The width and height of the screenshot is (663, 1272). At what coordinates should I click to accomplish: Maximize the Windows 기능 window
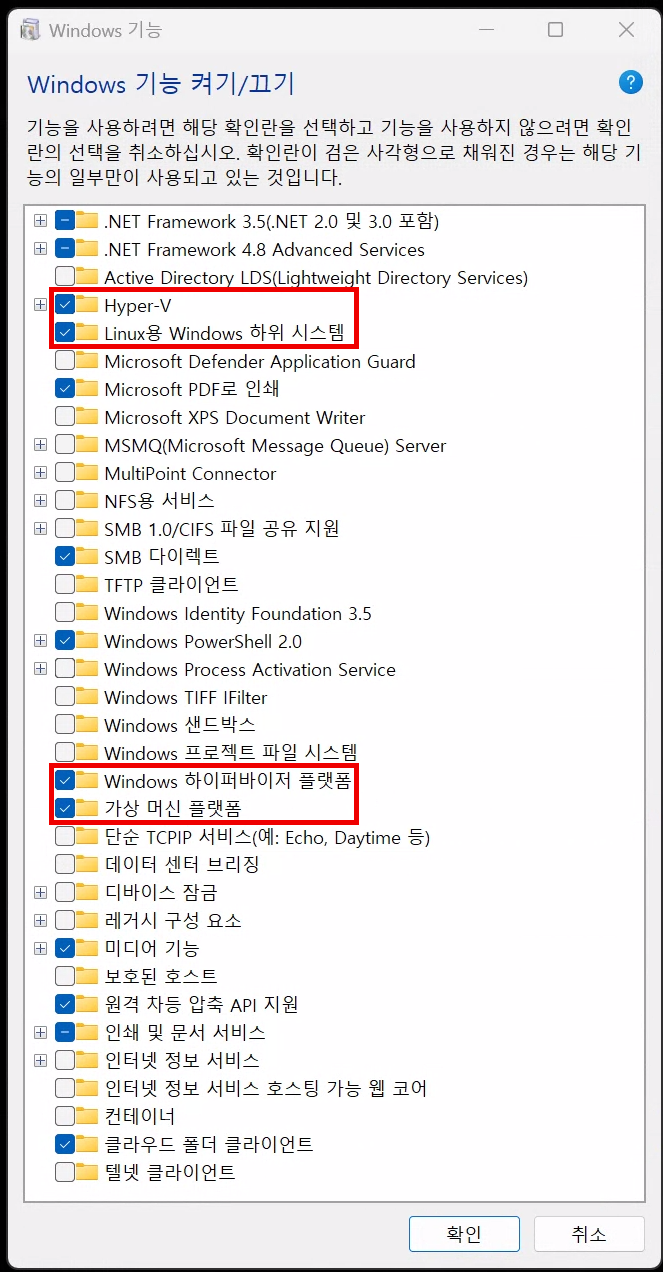[x=555, y=30]
